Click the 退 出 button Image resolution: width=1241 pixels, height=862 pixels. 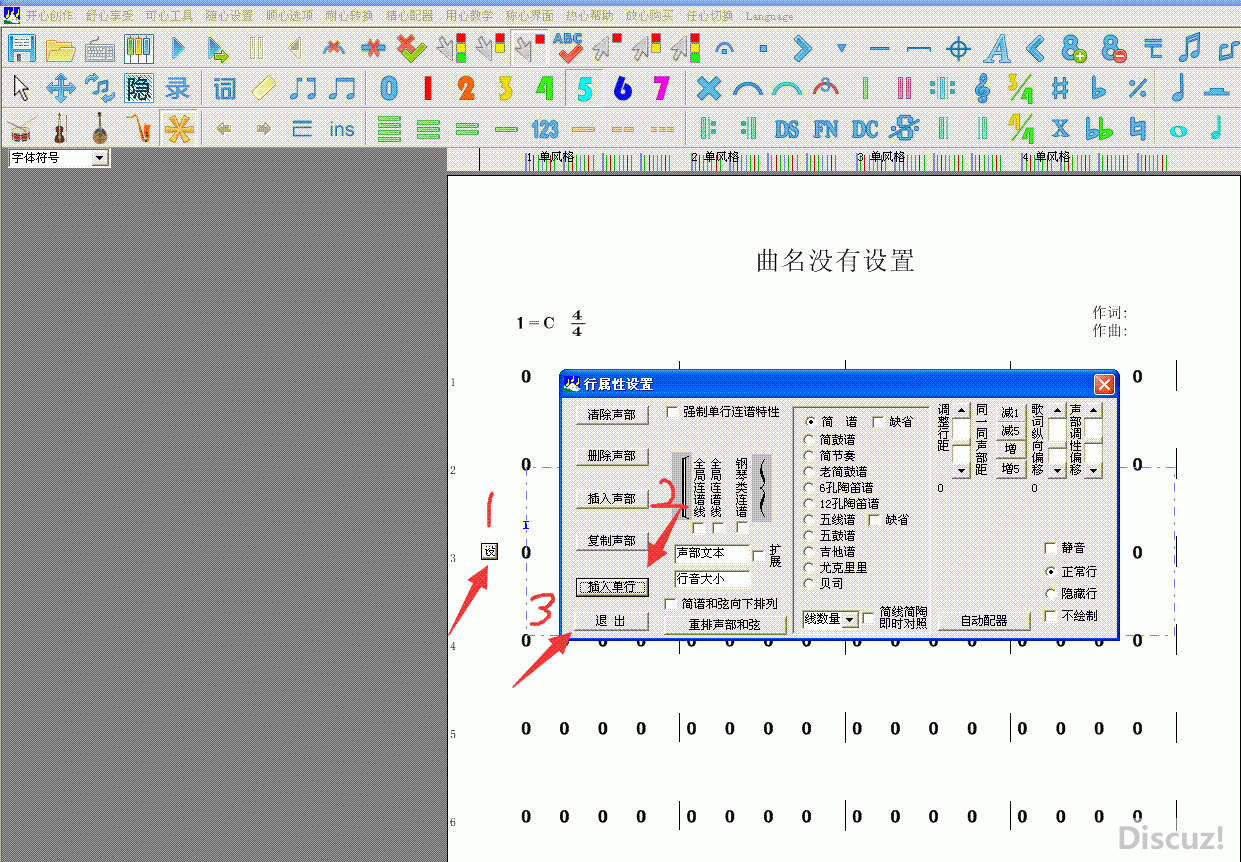click(x=611, y=621)
